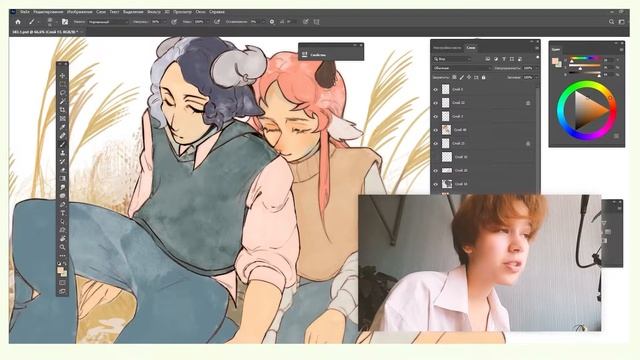
Task: Open layer opacity dropdown in Layers panel
Action: tap(536, 68)
